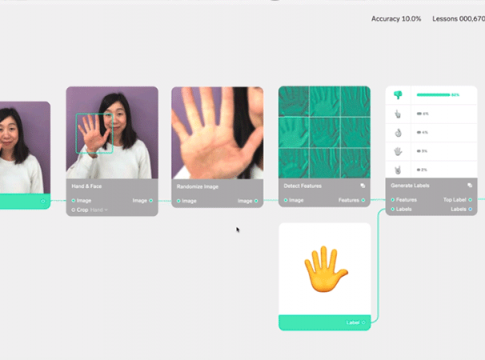Screen dimensions: 485x360
Task: Open the Crop Hand dropdown
Action: pos(99,210)
